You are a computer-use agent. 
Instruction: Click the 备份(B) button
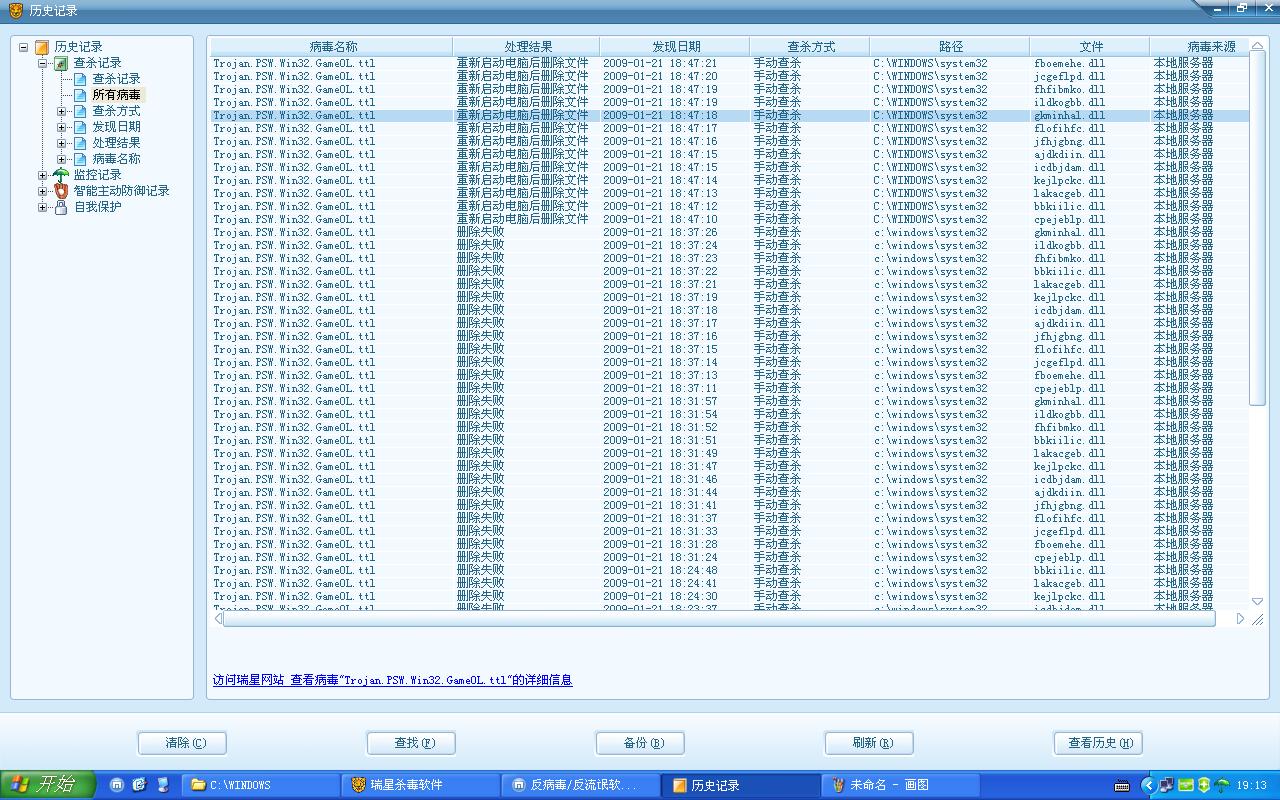(641, 743)
